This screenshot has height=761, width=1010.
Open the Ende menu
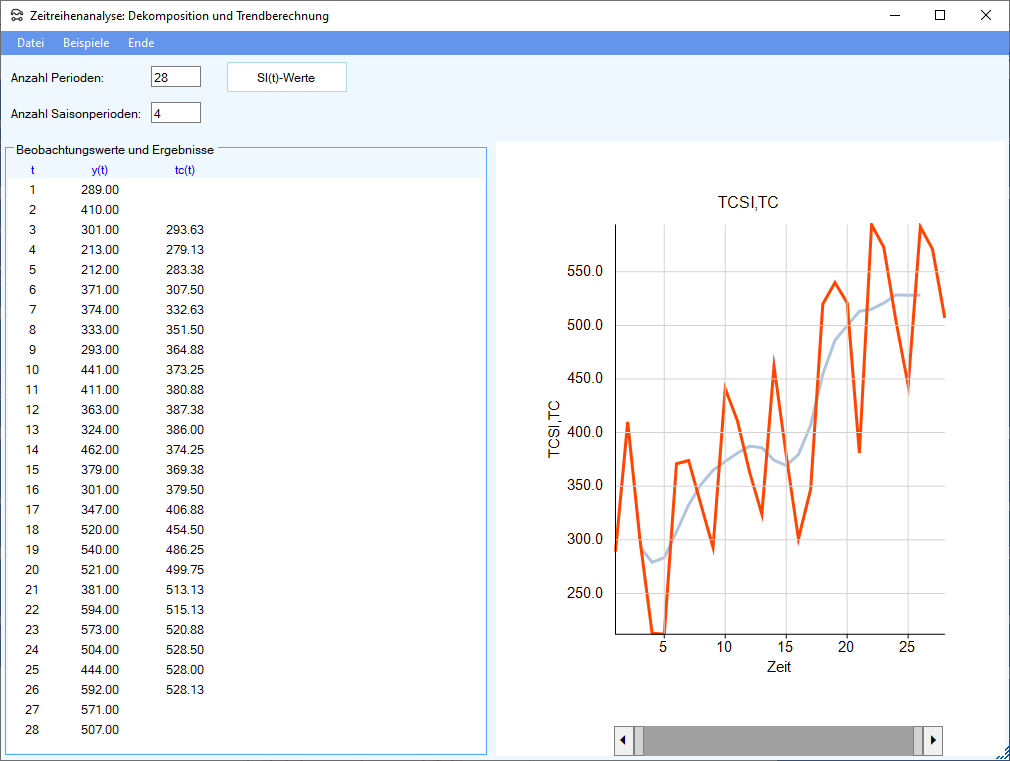(141, 43)
